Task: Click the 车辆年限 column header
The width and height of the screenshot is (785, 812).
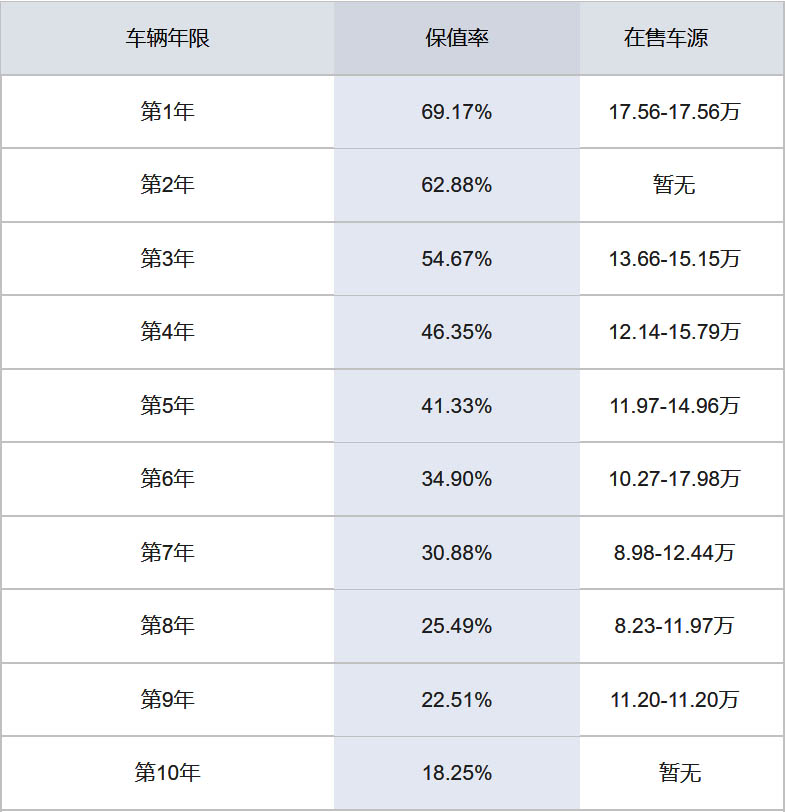Action: (167, 39)
